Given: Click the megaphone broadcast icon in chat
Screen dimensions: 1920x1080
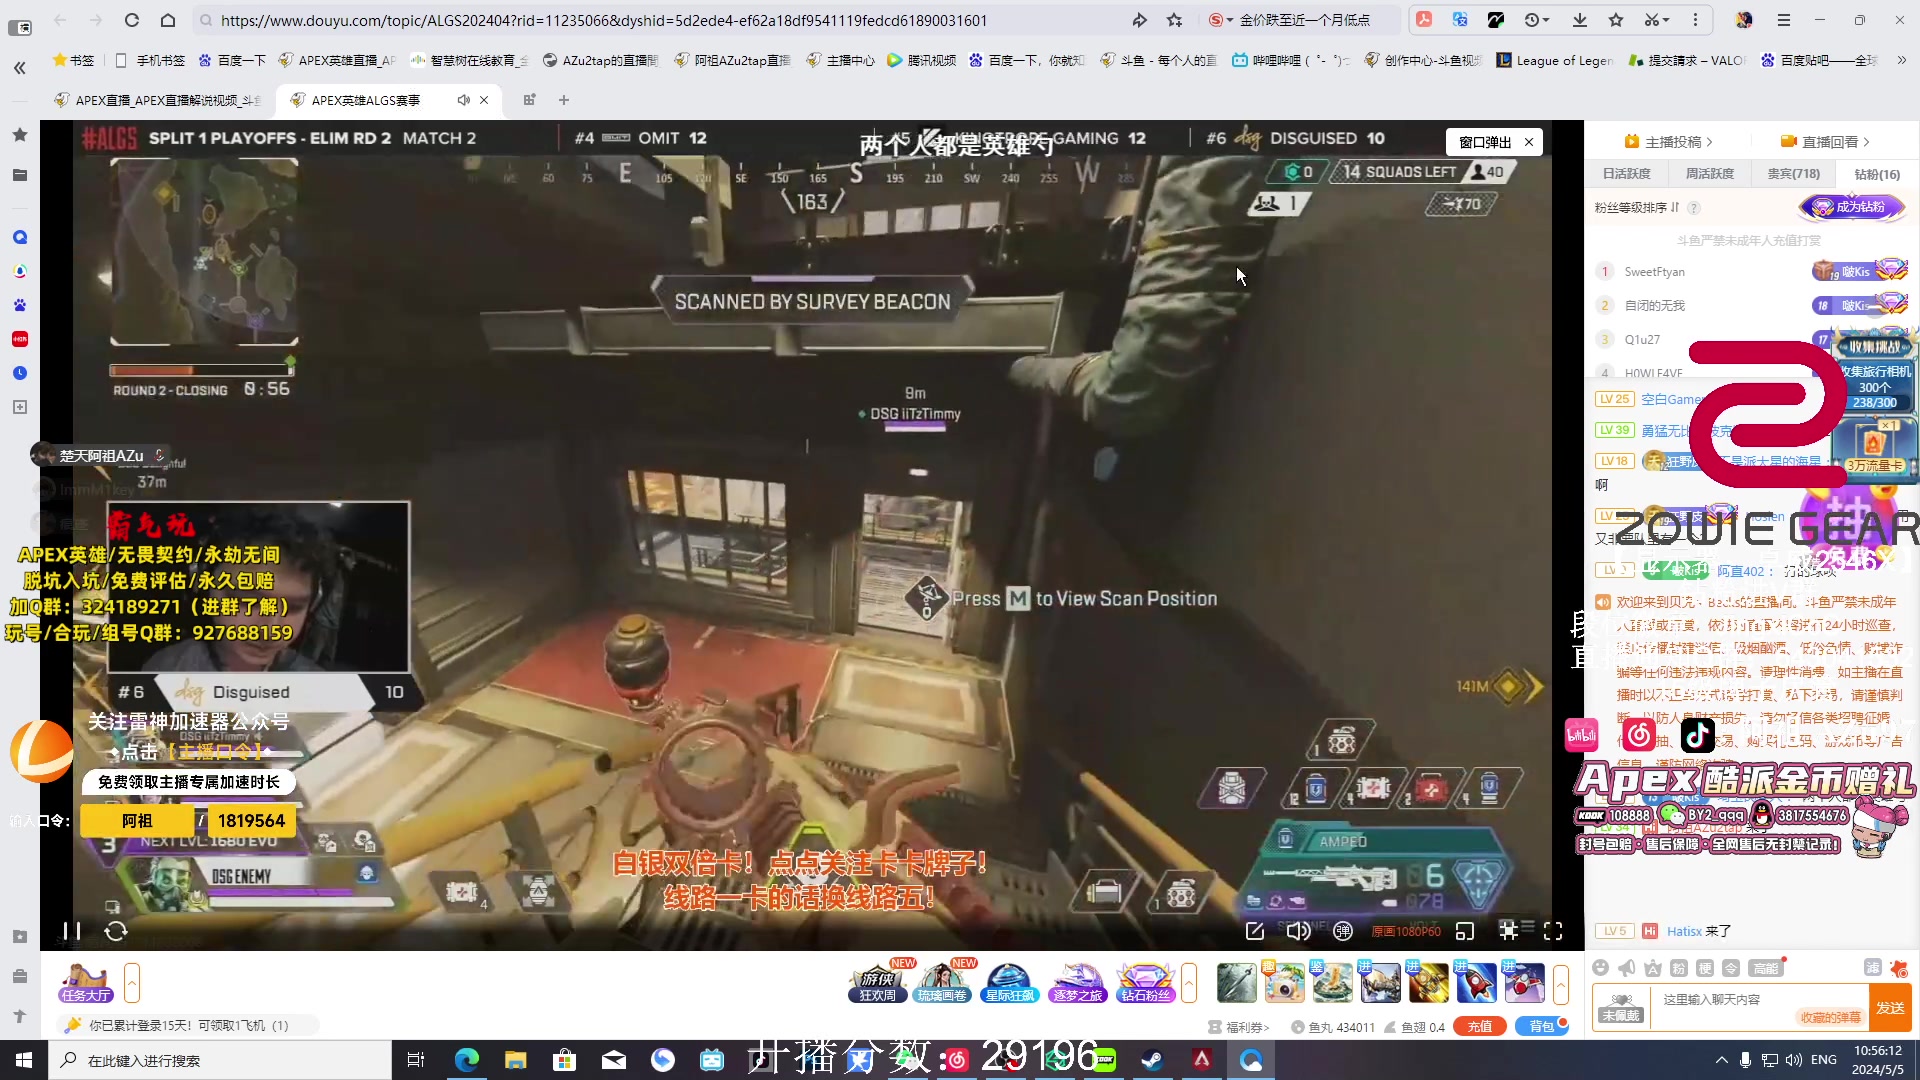Looking at the screenshot, I should click(x=1627, y=967).
